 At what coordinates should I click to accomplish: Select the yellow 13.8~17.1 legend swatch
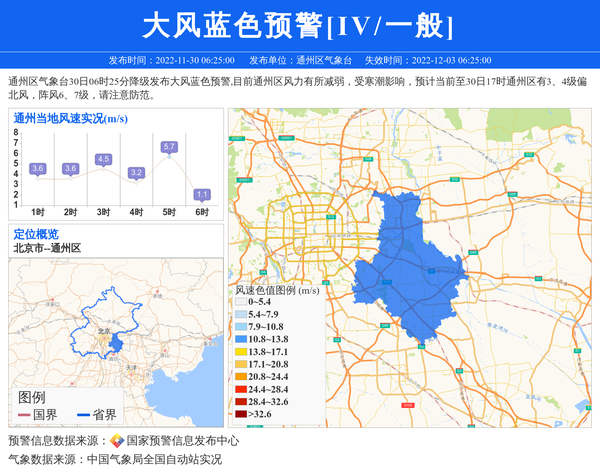click(x=241, y=352)
